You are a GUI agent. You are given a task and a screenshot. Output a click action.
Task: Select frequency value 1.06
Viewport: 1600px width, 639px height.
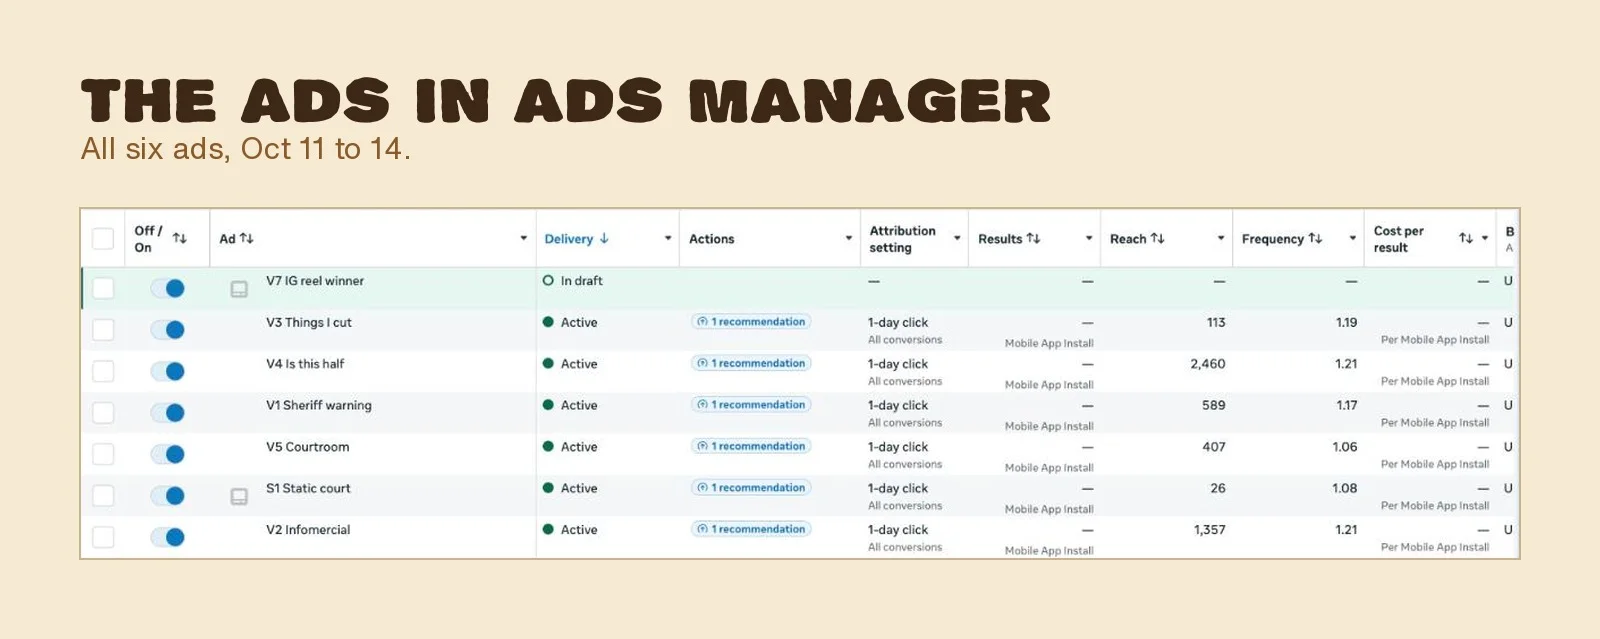point(1345,447)
